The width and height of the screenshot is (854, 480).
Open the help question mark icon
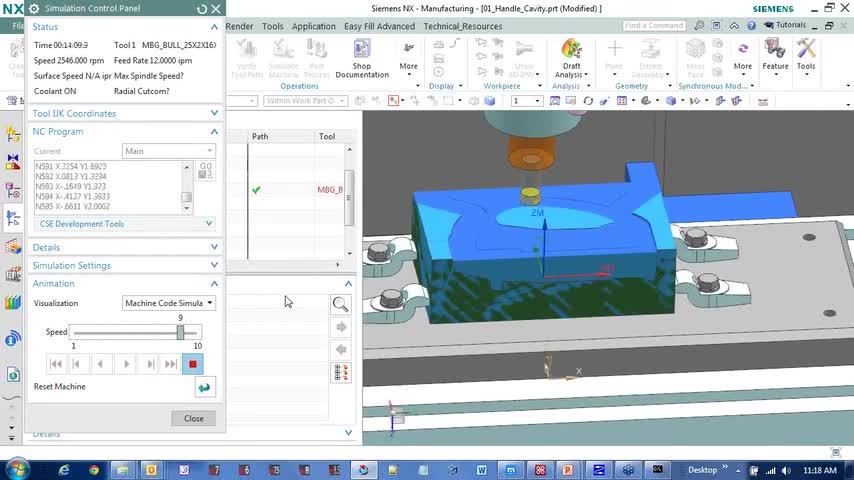click(x=752, y=26)
